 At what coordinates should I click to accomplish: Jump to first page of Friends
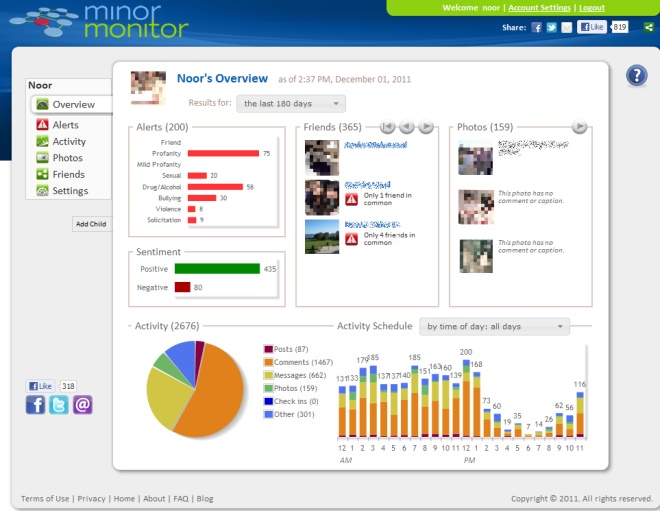pos(388,126)
